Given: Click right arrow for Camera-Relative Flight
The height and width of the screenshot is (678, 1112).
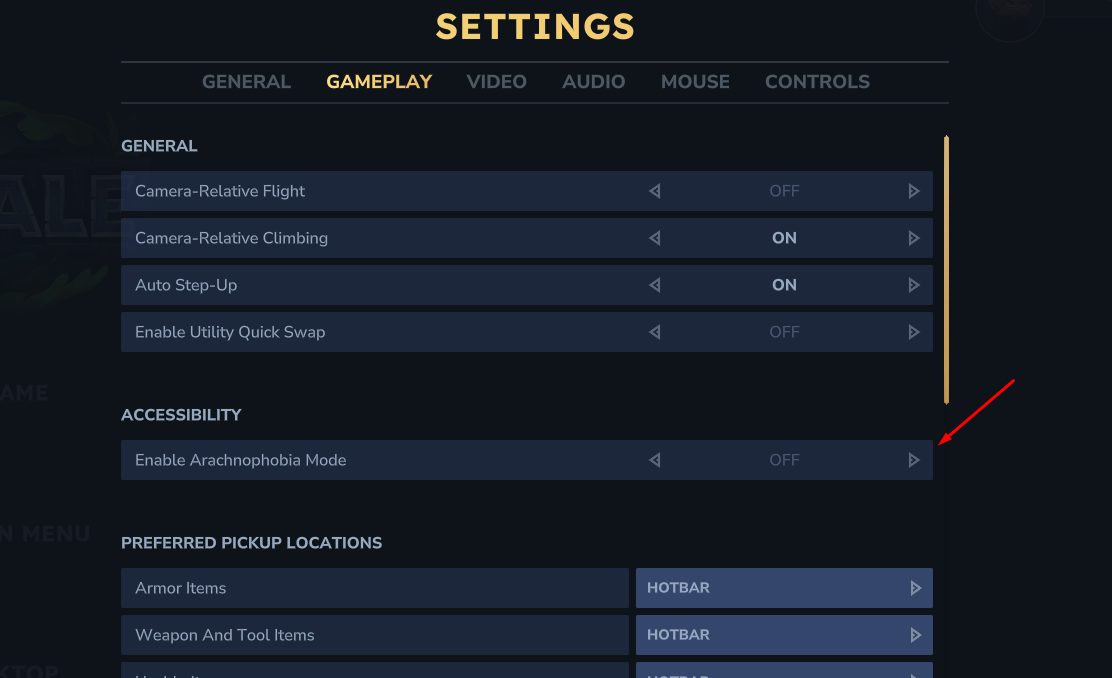Looking at the screenshot, I should point(913,191).
